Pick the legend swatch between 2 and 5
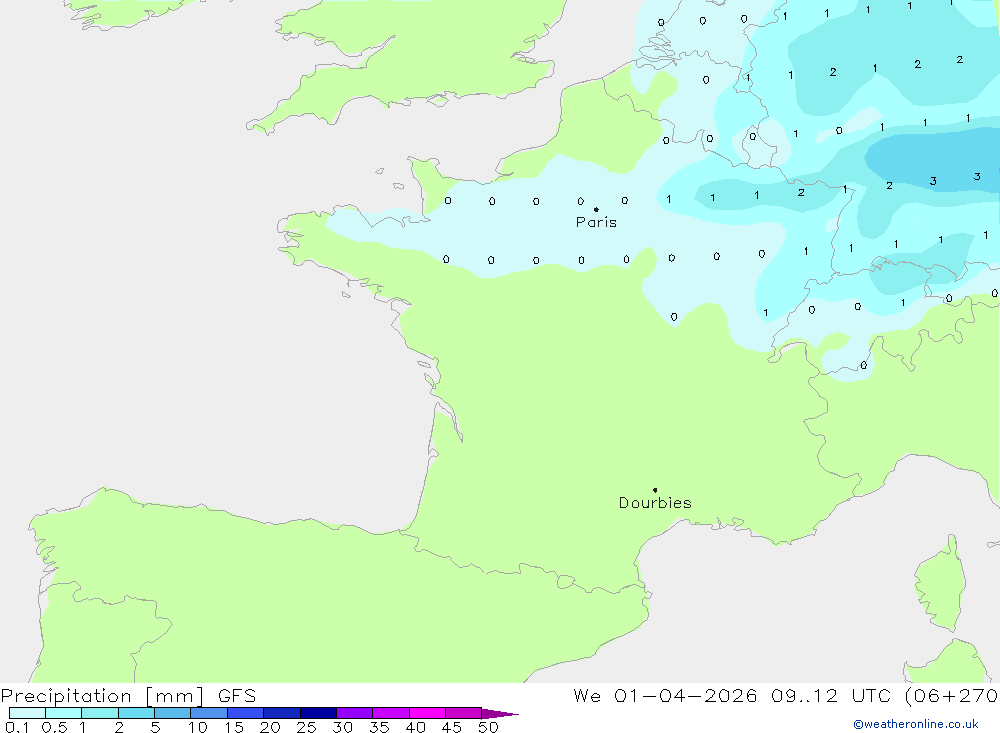 point(136,713)
